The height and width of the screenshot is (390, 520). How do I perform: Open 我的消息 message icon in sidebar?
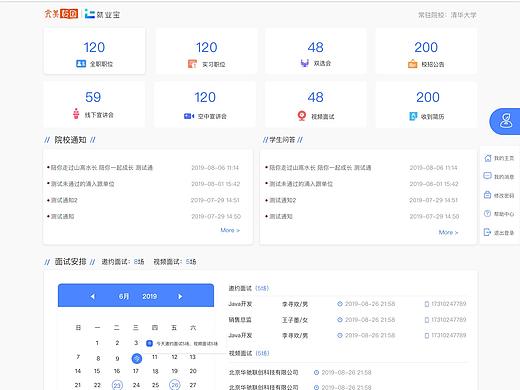(x=487, y=176)
